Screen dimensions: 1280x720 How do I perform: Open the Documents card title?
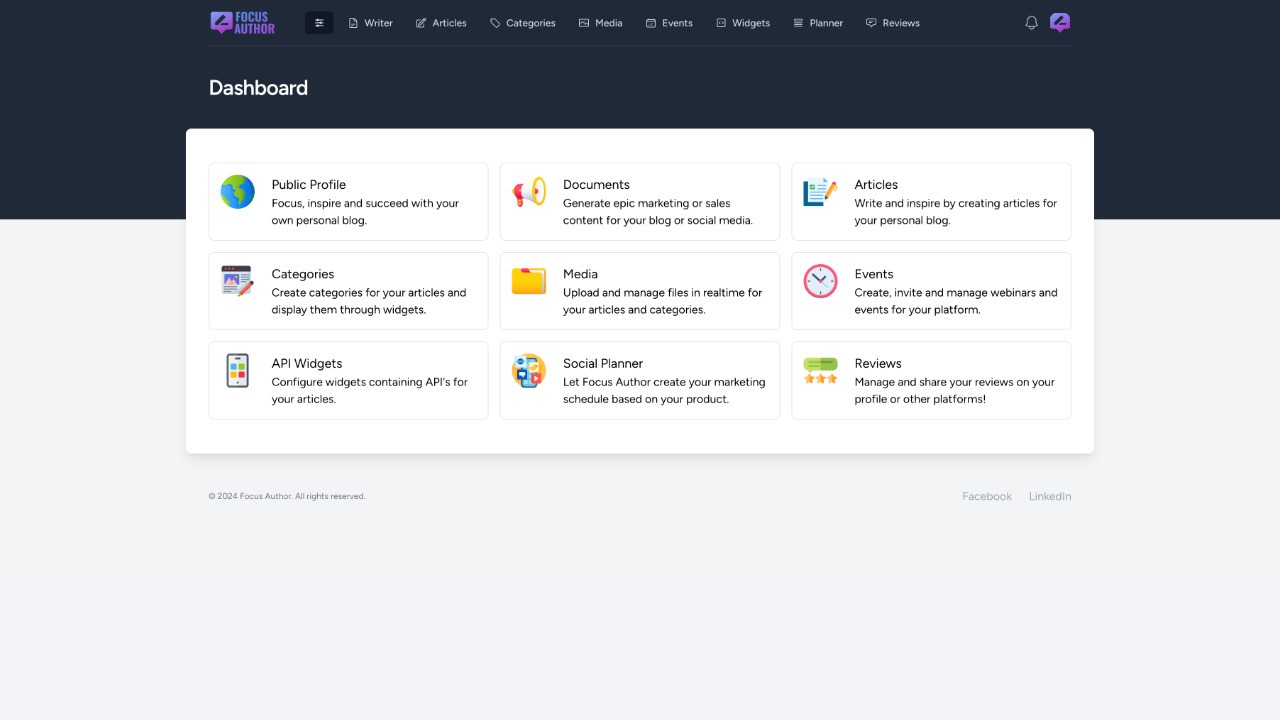(596, 185)
